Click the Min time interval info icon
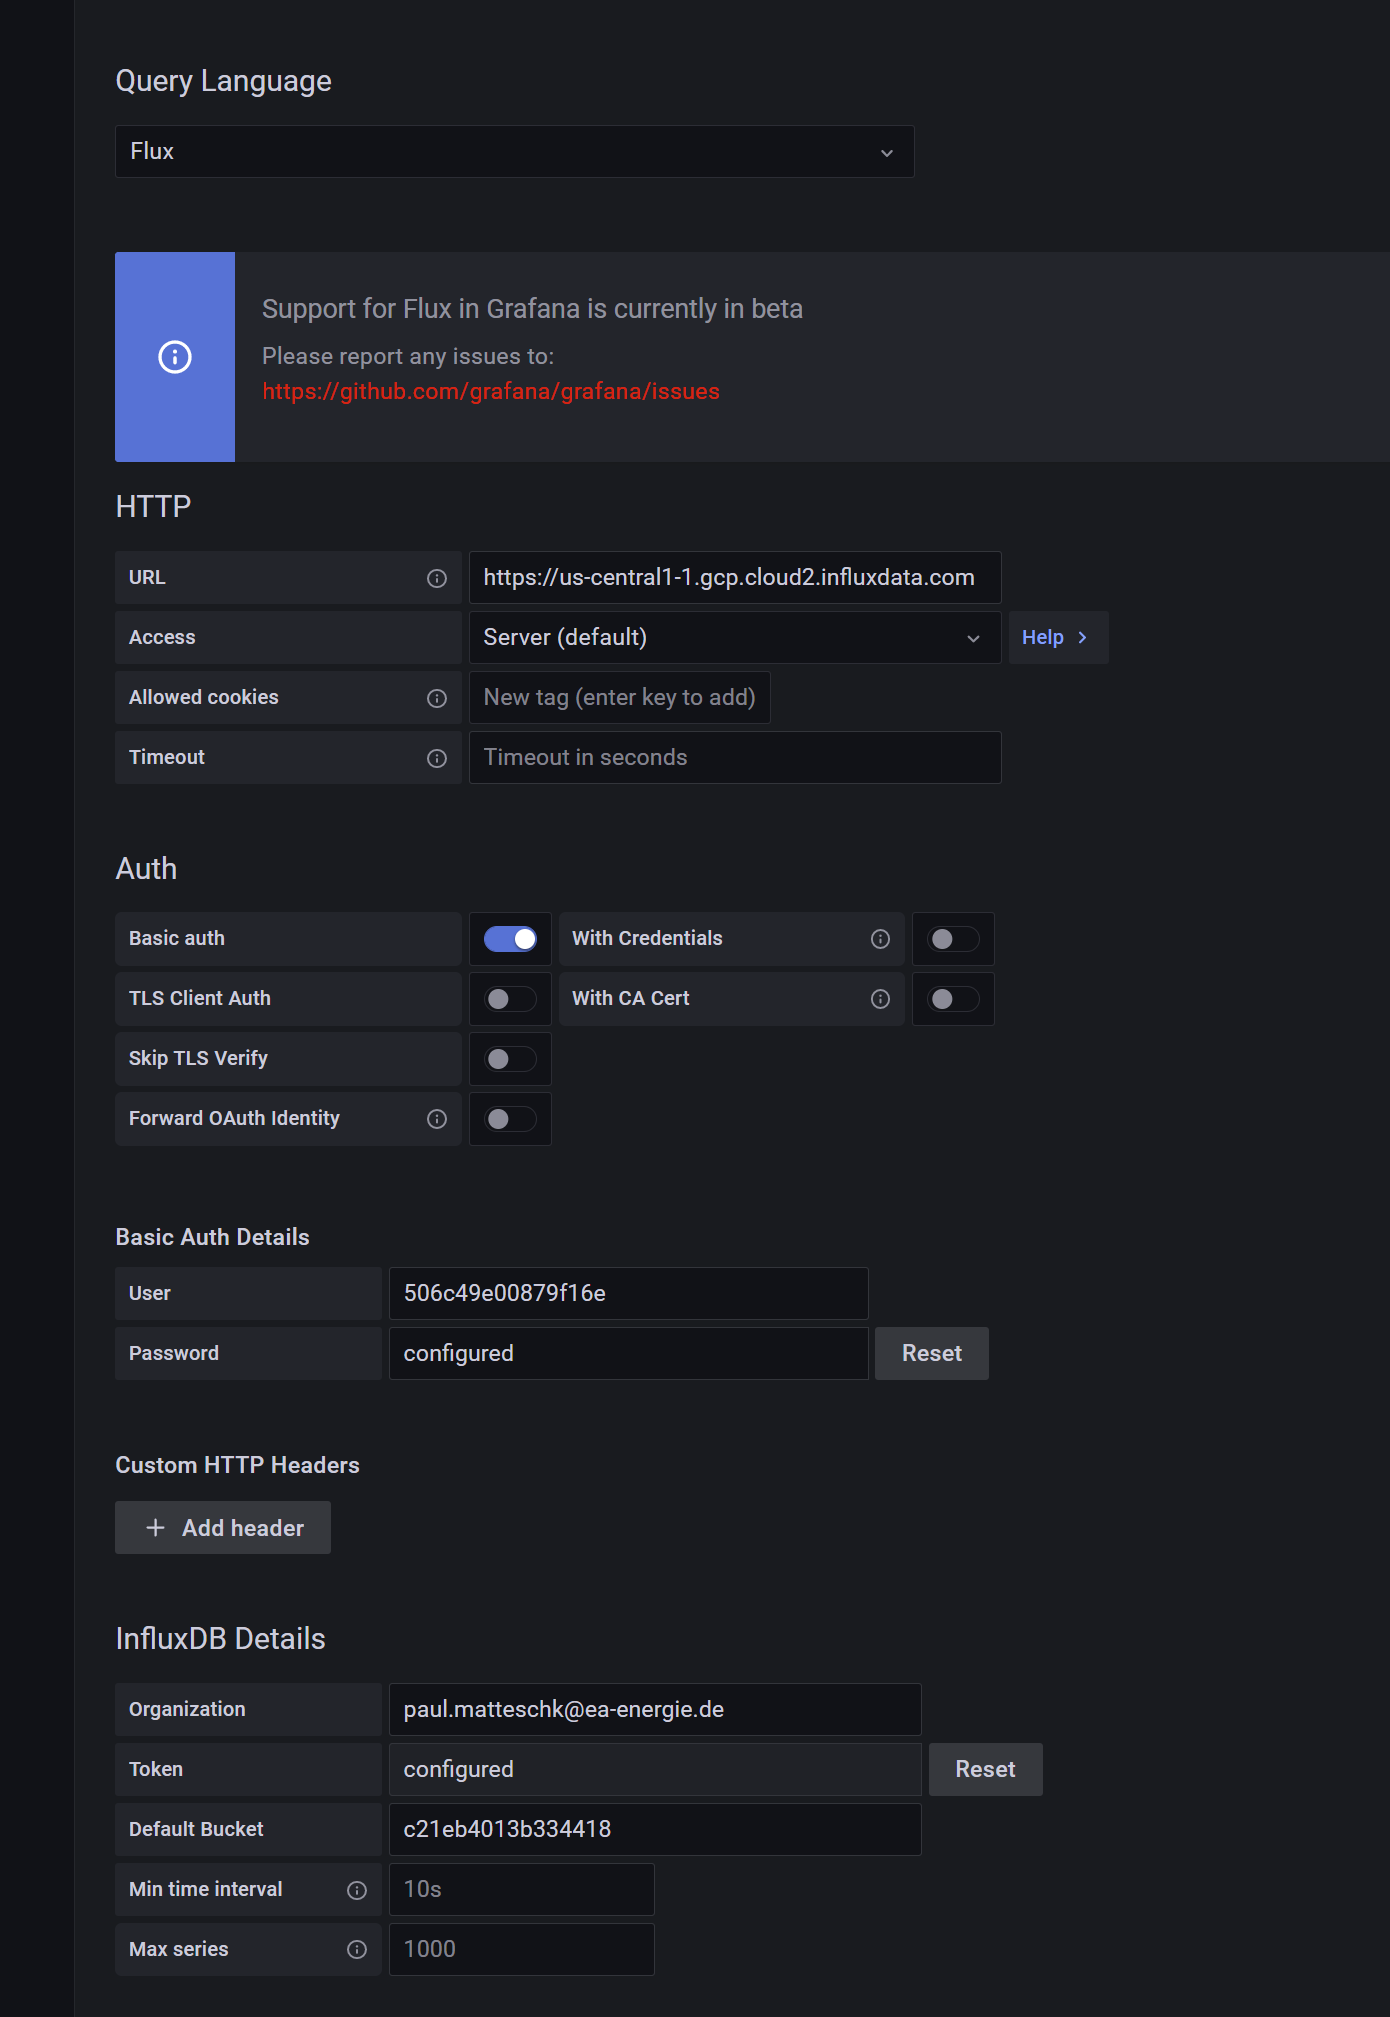This screenshot has width=1390, height=2017. (x=357, y=1890)
